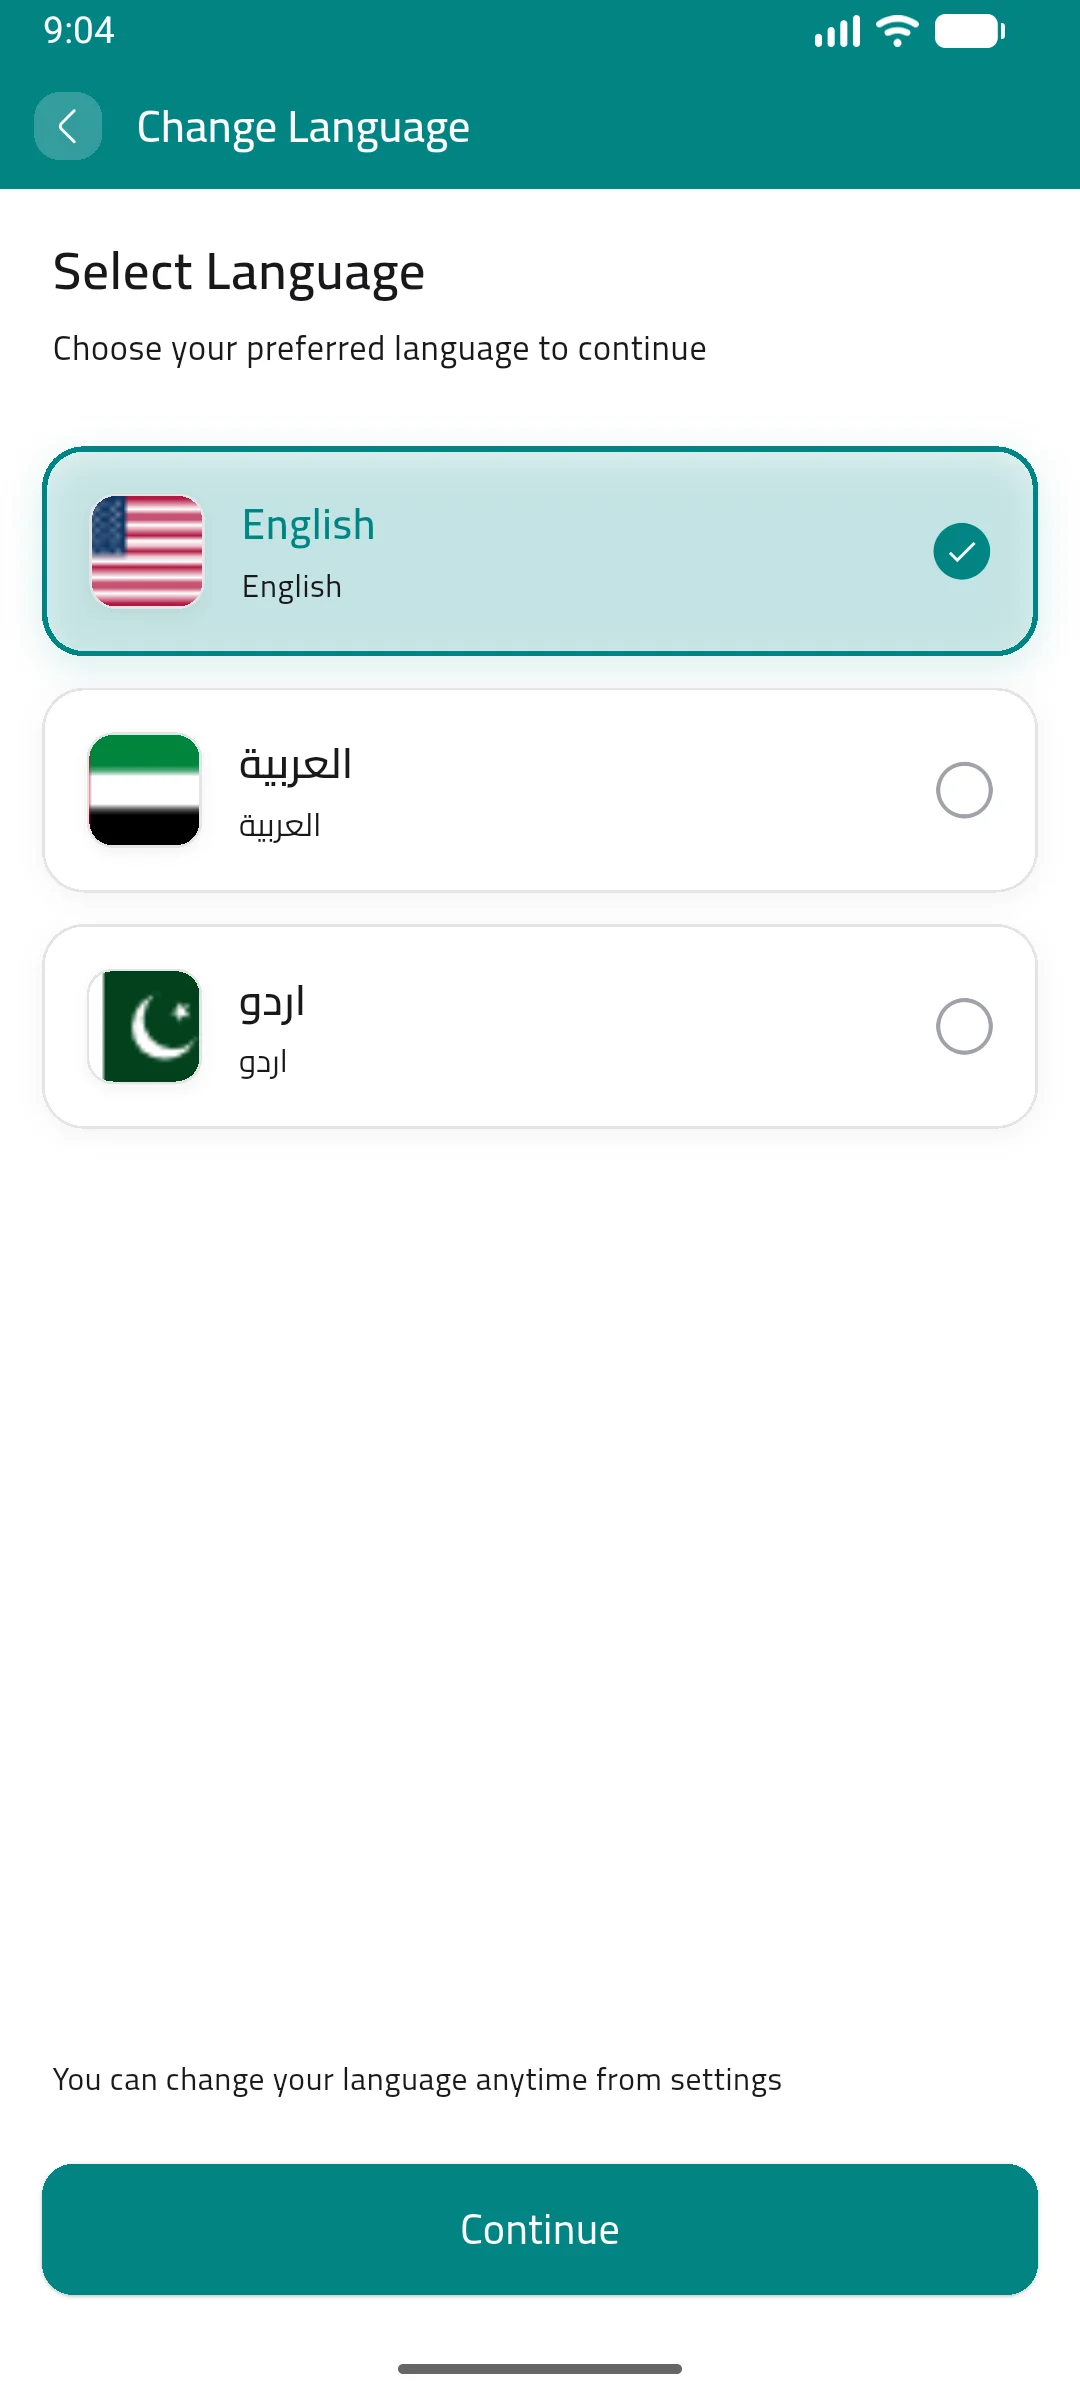Viewport: 1080px width, 2400px height.
Task: Select the Urdu language radio button
Action: pos(964,1026)
